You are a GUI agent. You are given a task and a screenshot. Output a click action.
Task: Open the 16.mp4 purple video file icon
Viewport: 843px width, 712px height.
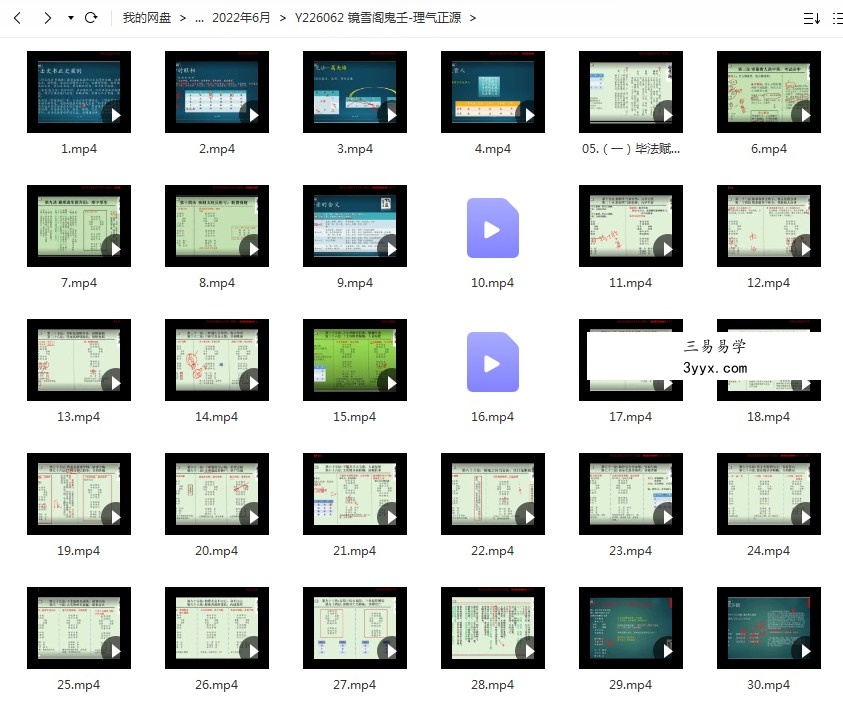tap(492, 362)
